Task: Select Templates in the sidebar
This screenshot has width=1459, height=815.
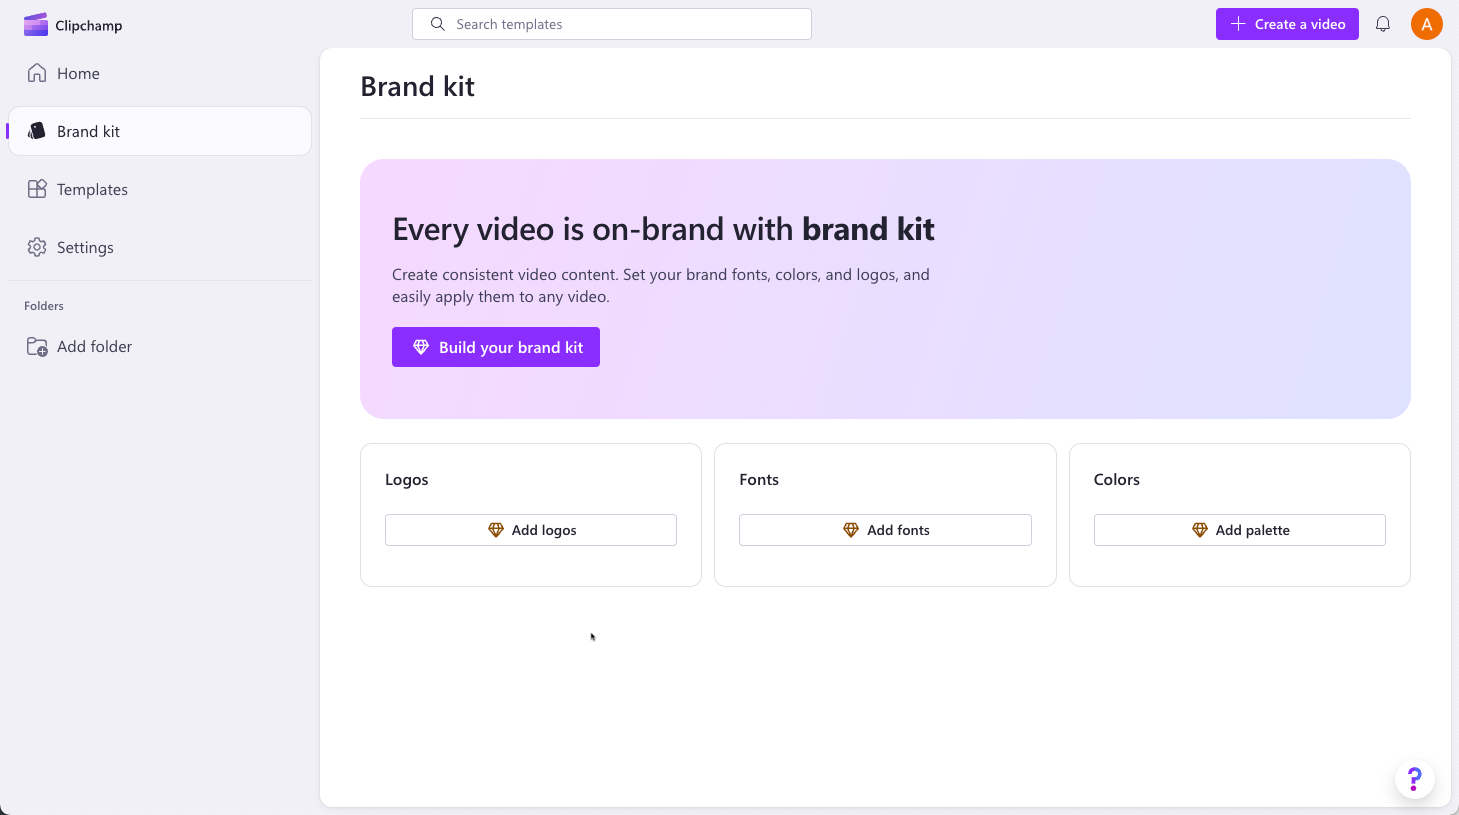Action: 92,189
